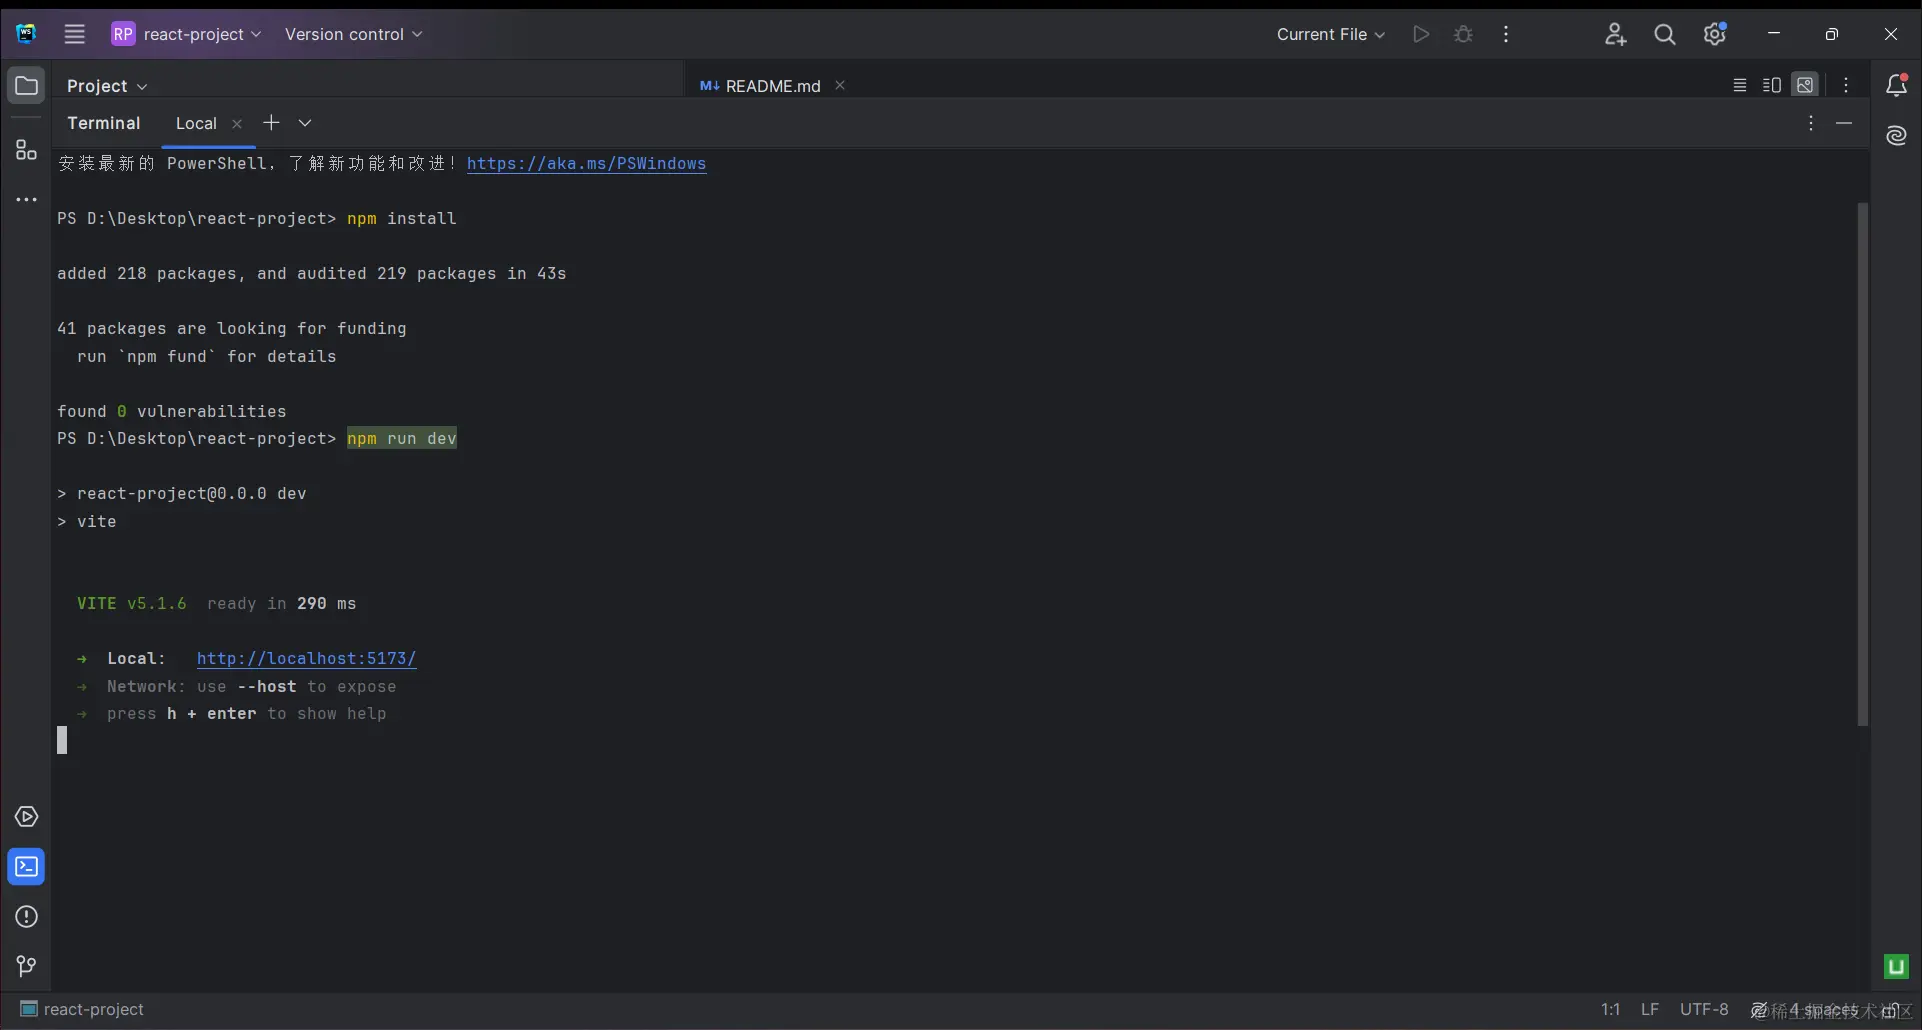Open the Structure tool window icon

pos(27,150)
